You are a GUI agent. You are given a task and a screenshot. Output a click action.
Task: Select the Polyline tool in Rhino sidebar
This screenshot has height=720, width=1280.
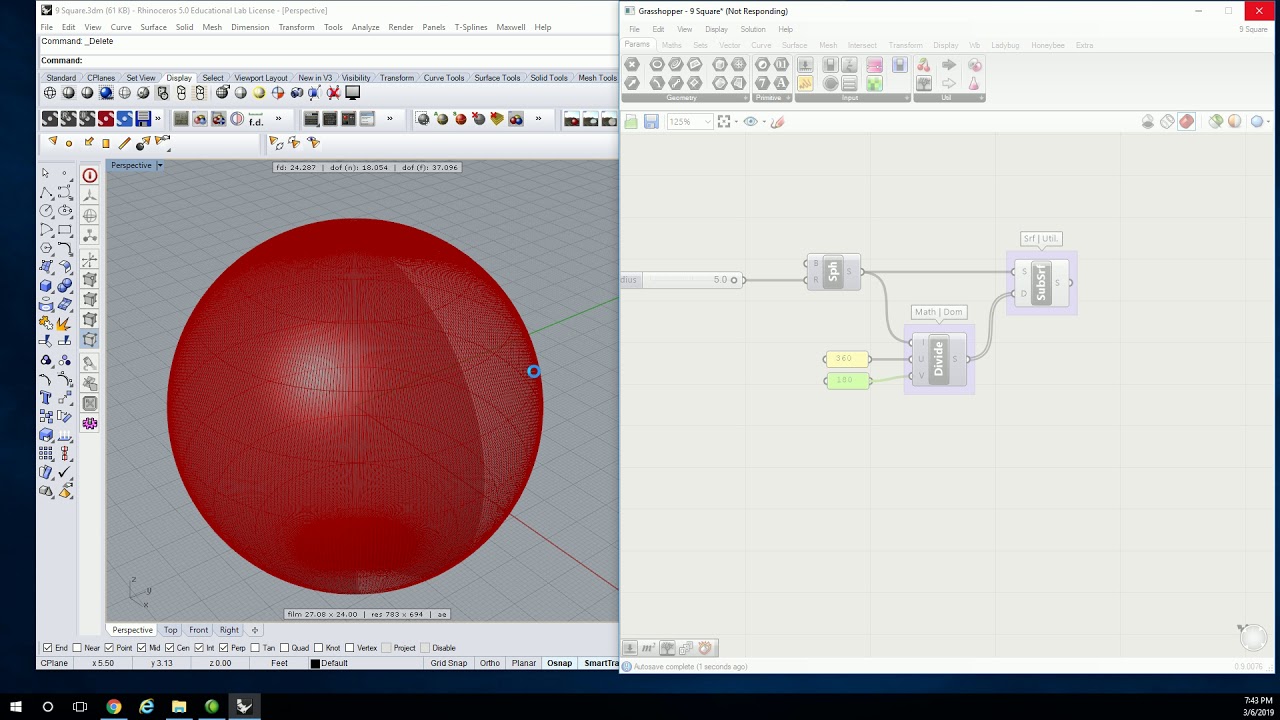[x=45, y=192]
